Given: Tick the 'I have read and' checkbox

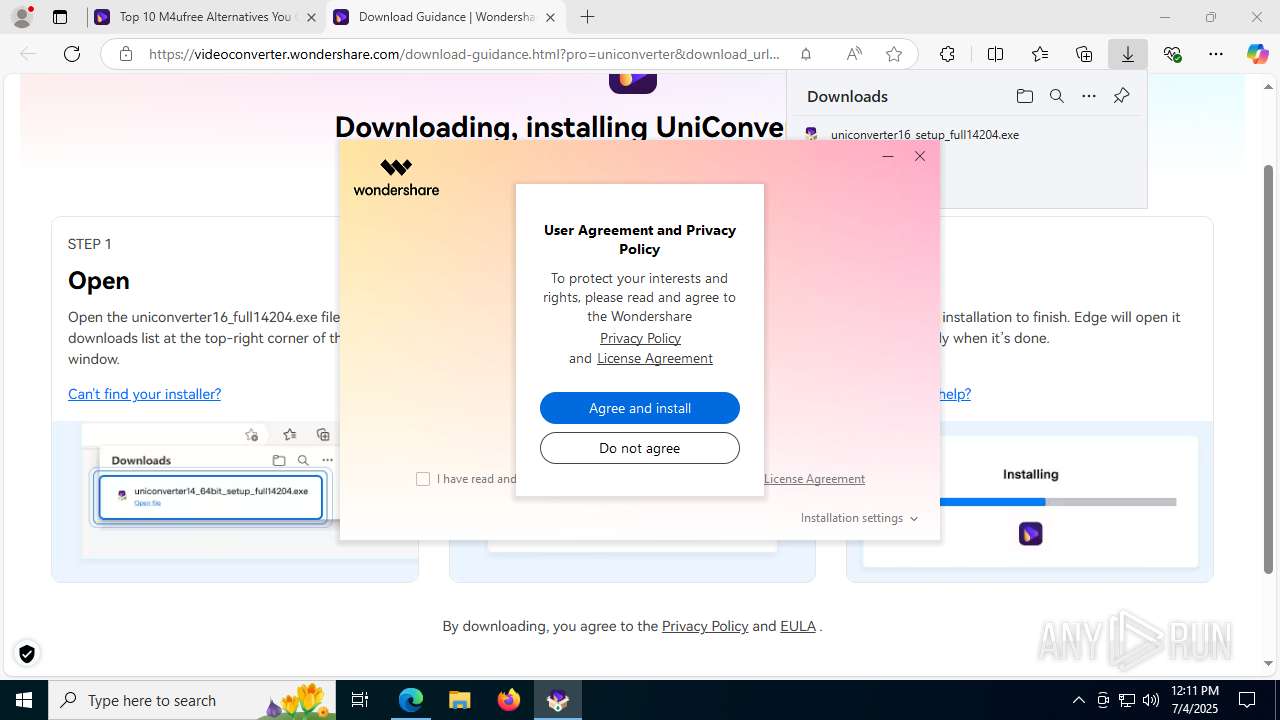Looking at the screenshot, I should click(423, 479).
